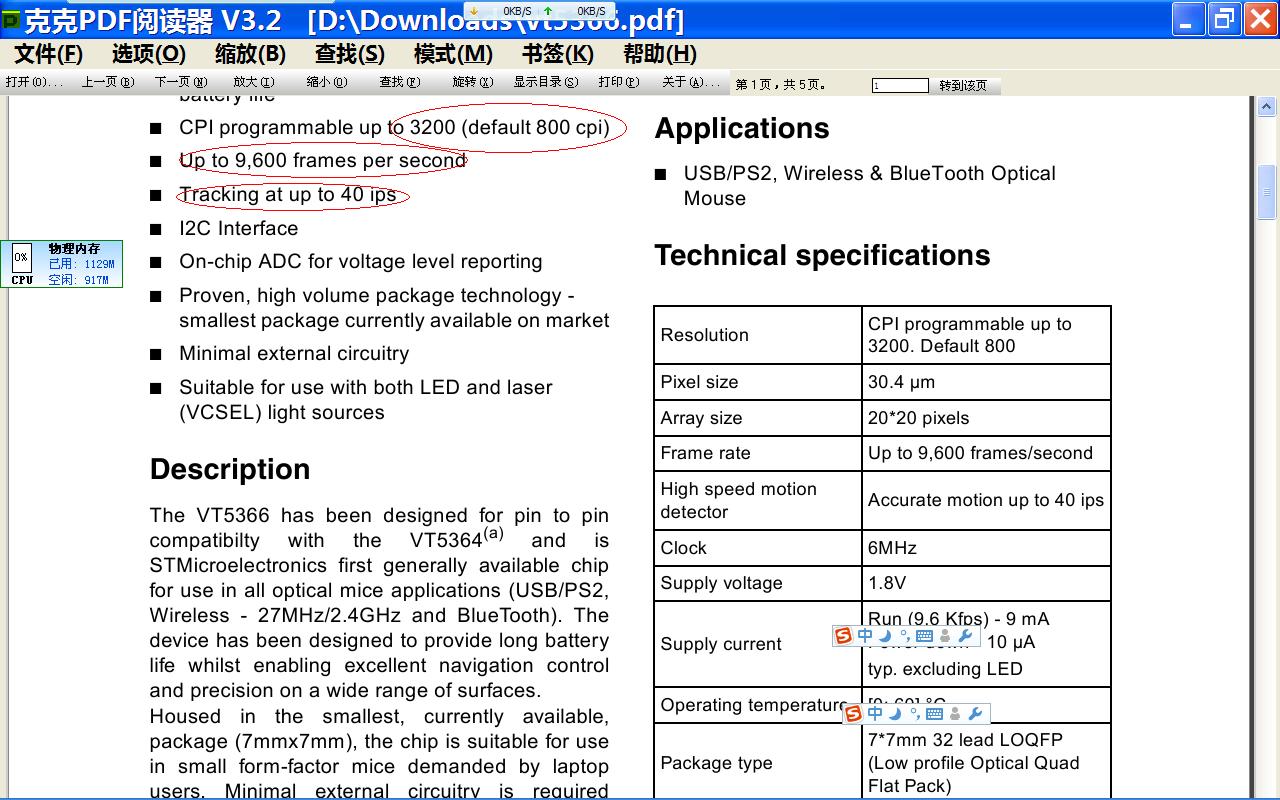Open soft keyboard on Operating temperature Sogou bar
The width and height of the screenshot is (1280, 800).
[934, 713]
